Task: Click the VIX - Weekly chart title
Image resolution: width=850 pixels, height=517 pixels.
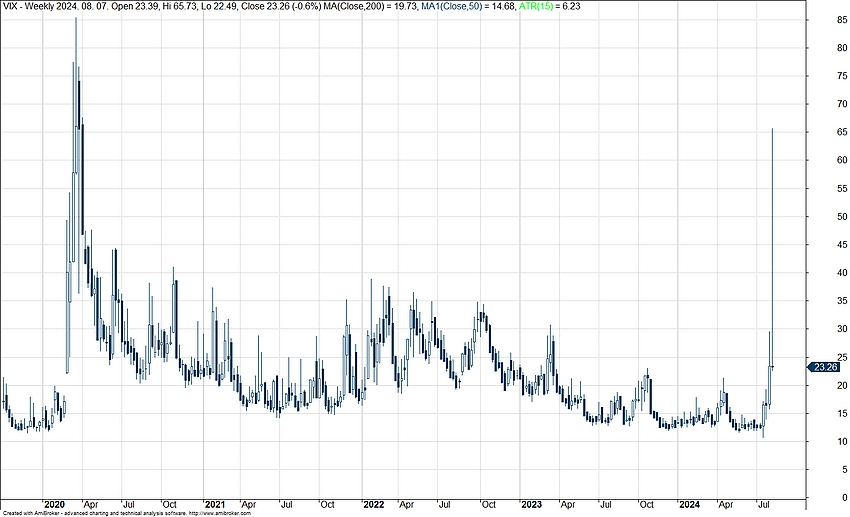Action: click(x=27, y=6)
